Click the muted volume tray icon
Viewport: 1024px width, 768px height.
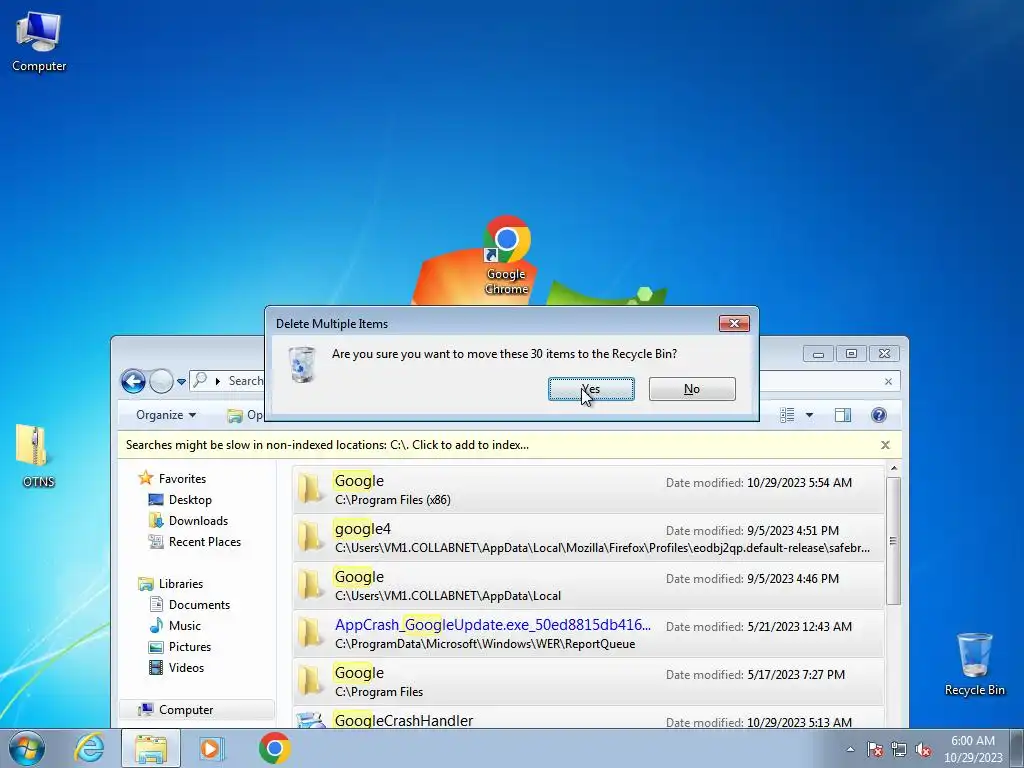pyautogui.click(x=923, y=749)
